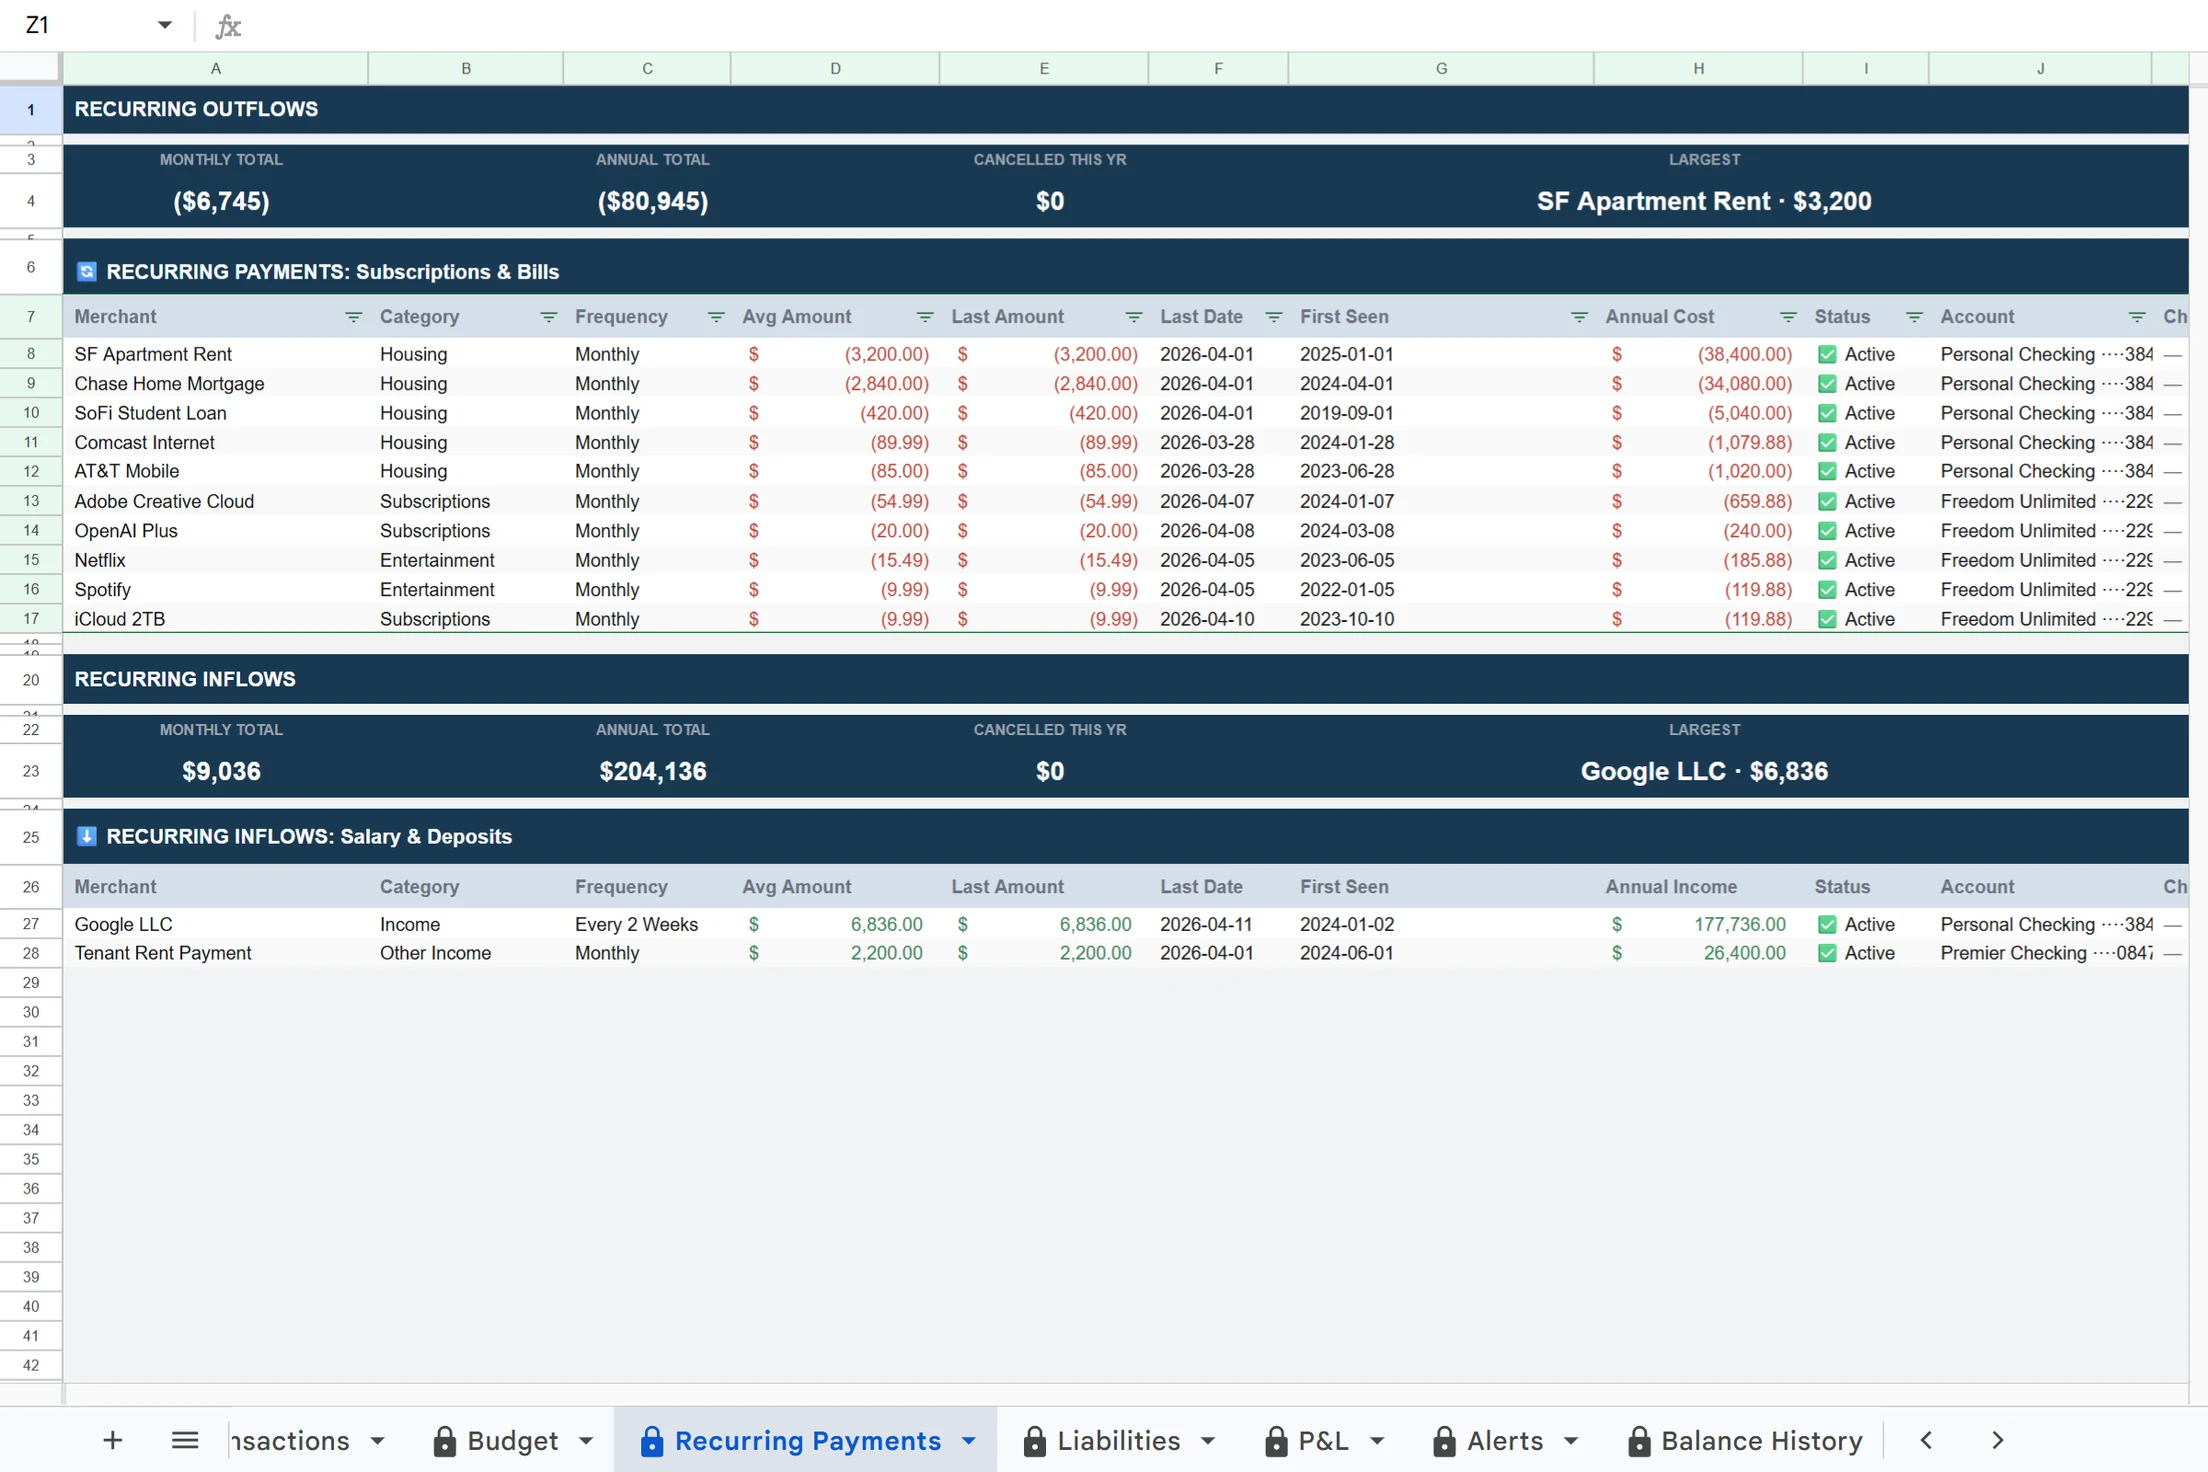Click the lock icon on Liabilities tab

pyautogui.click(x=1035, y=1441)
